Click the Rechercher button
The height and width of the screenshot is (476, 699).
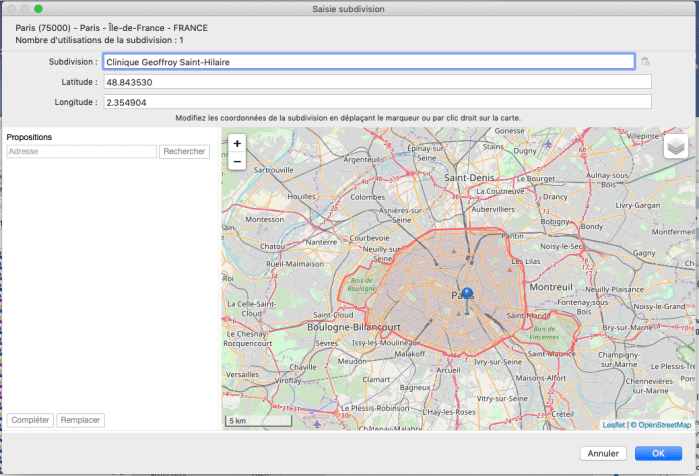[x=185, y=152]
